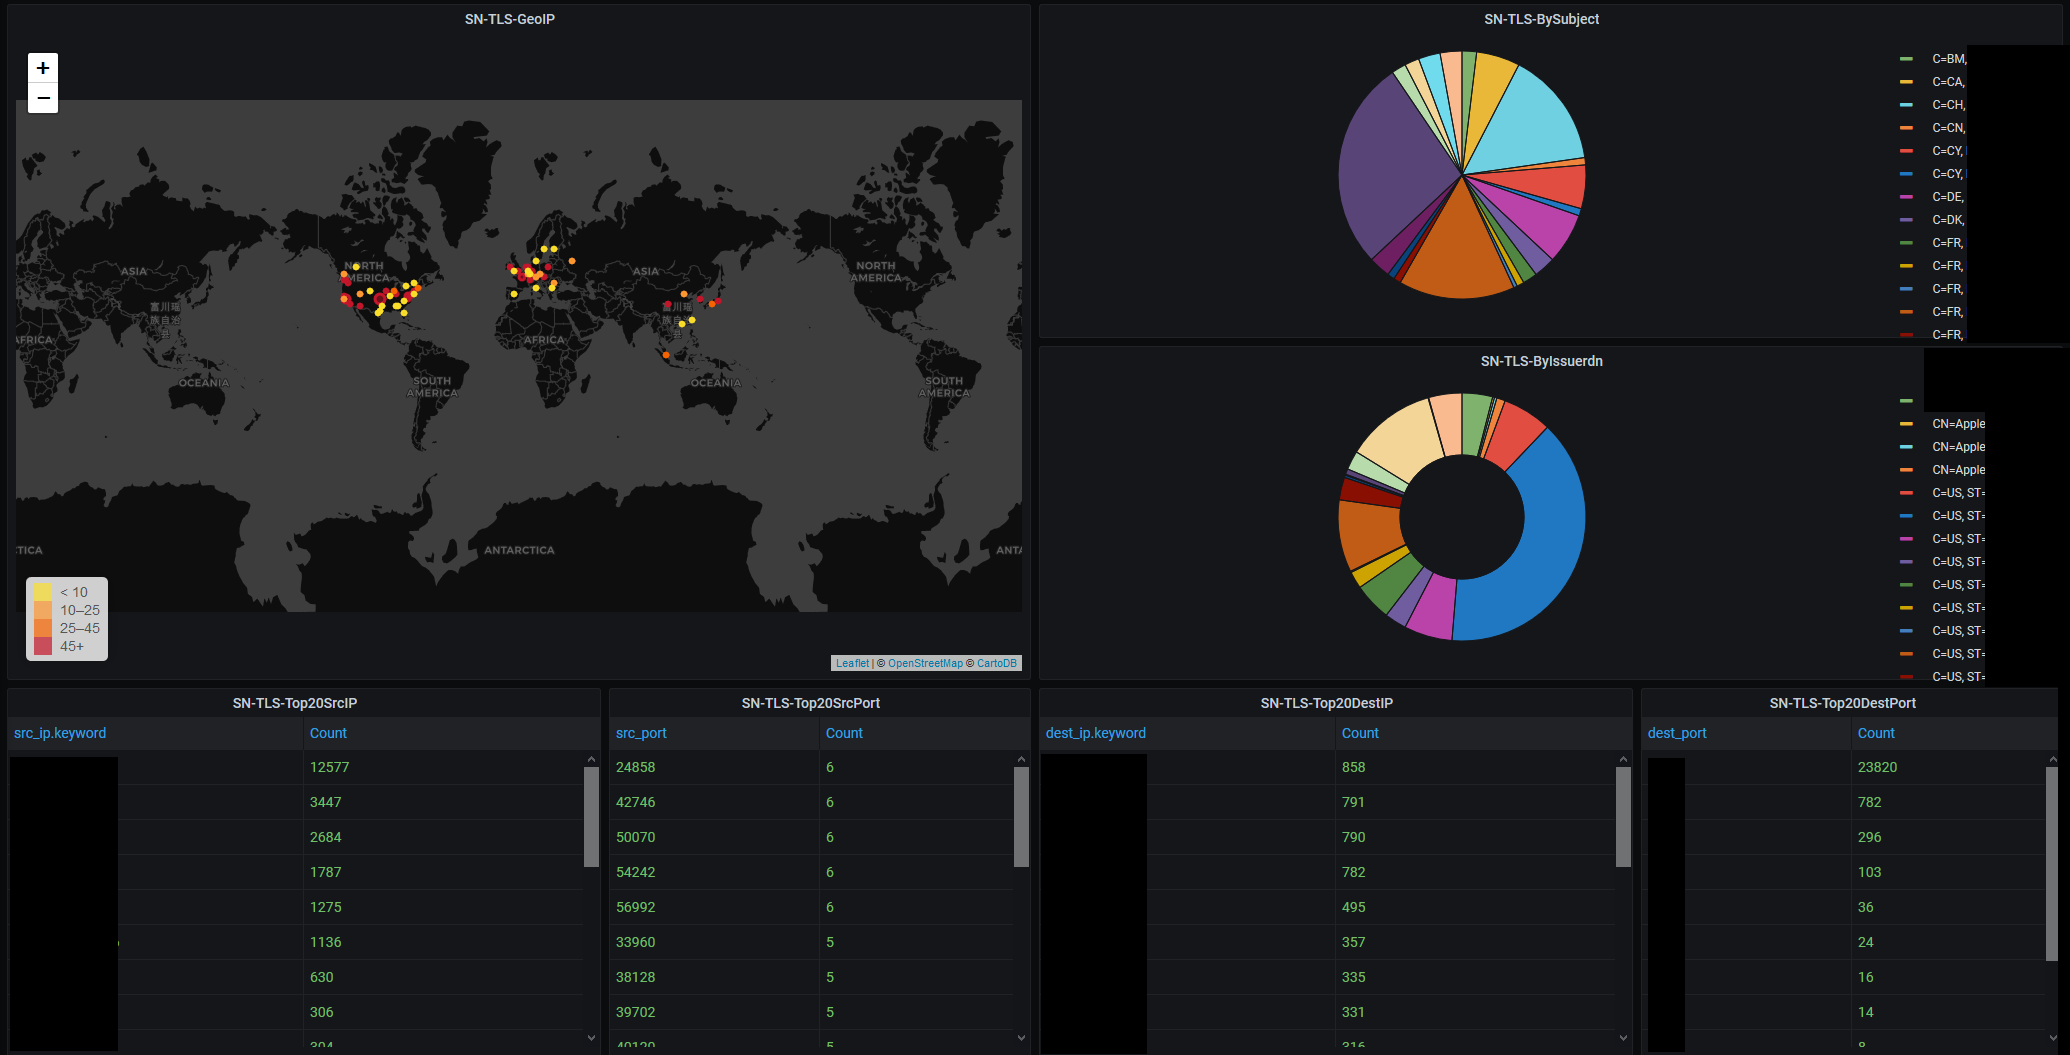Select the count value 1136 in Top20SrcIP
Screen dimensions: 2070x1055
pyautogui.click(x=326, y=942)
